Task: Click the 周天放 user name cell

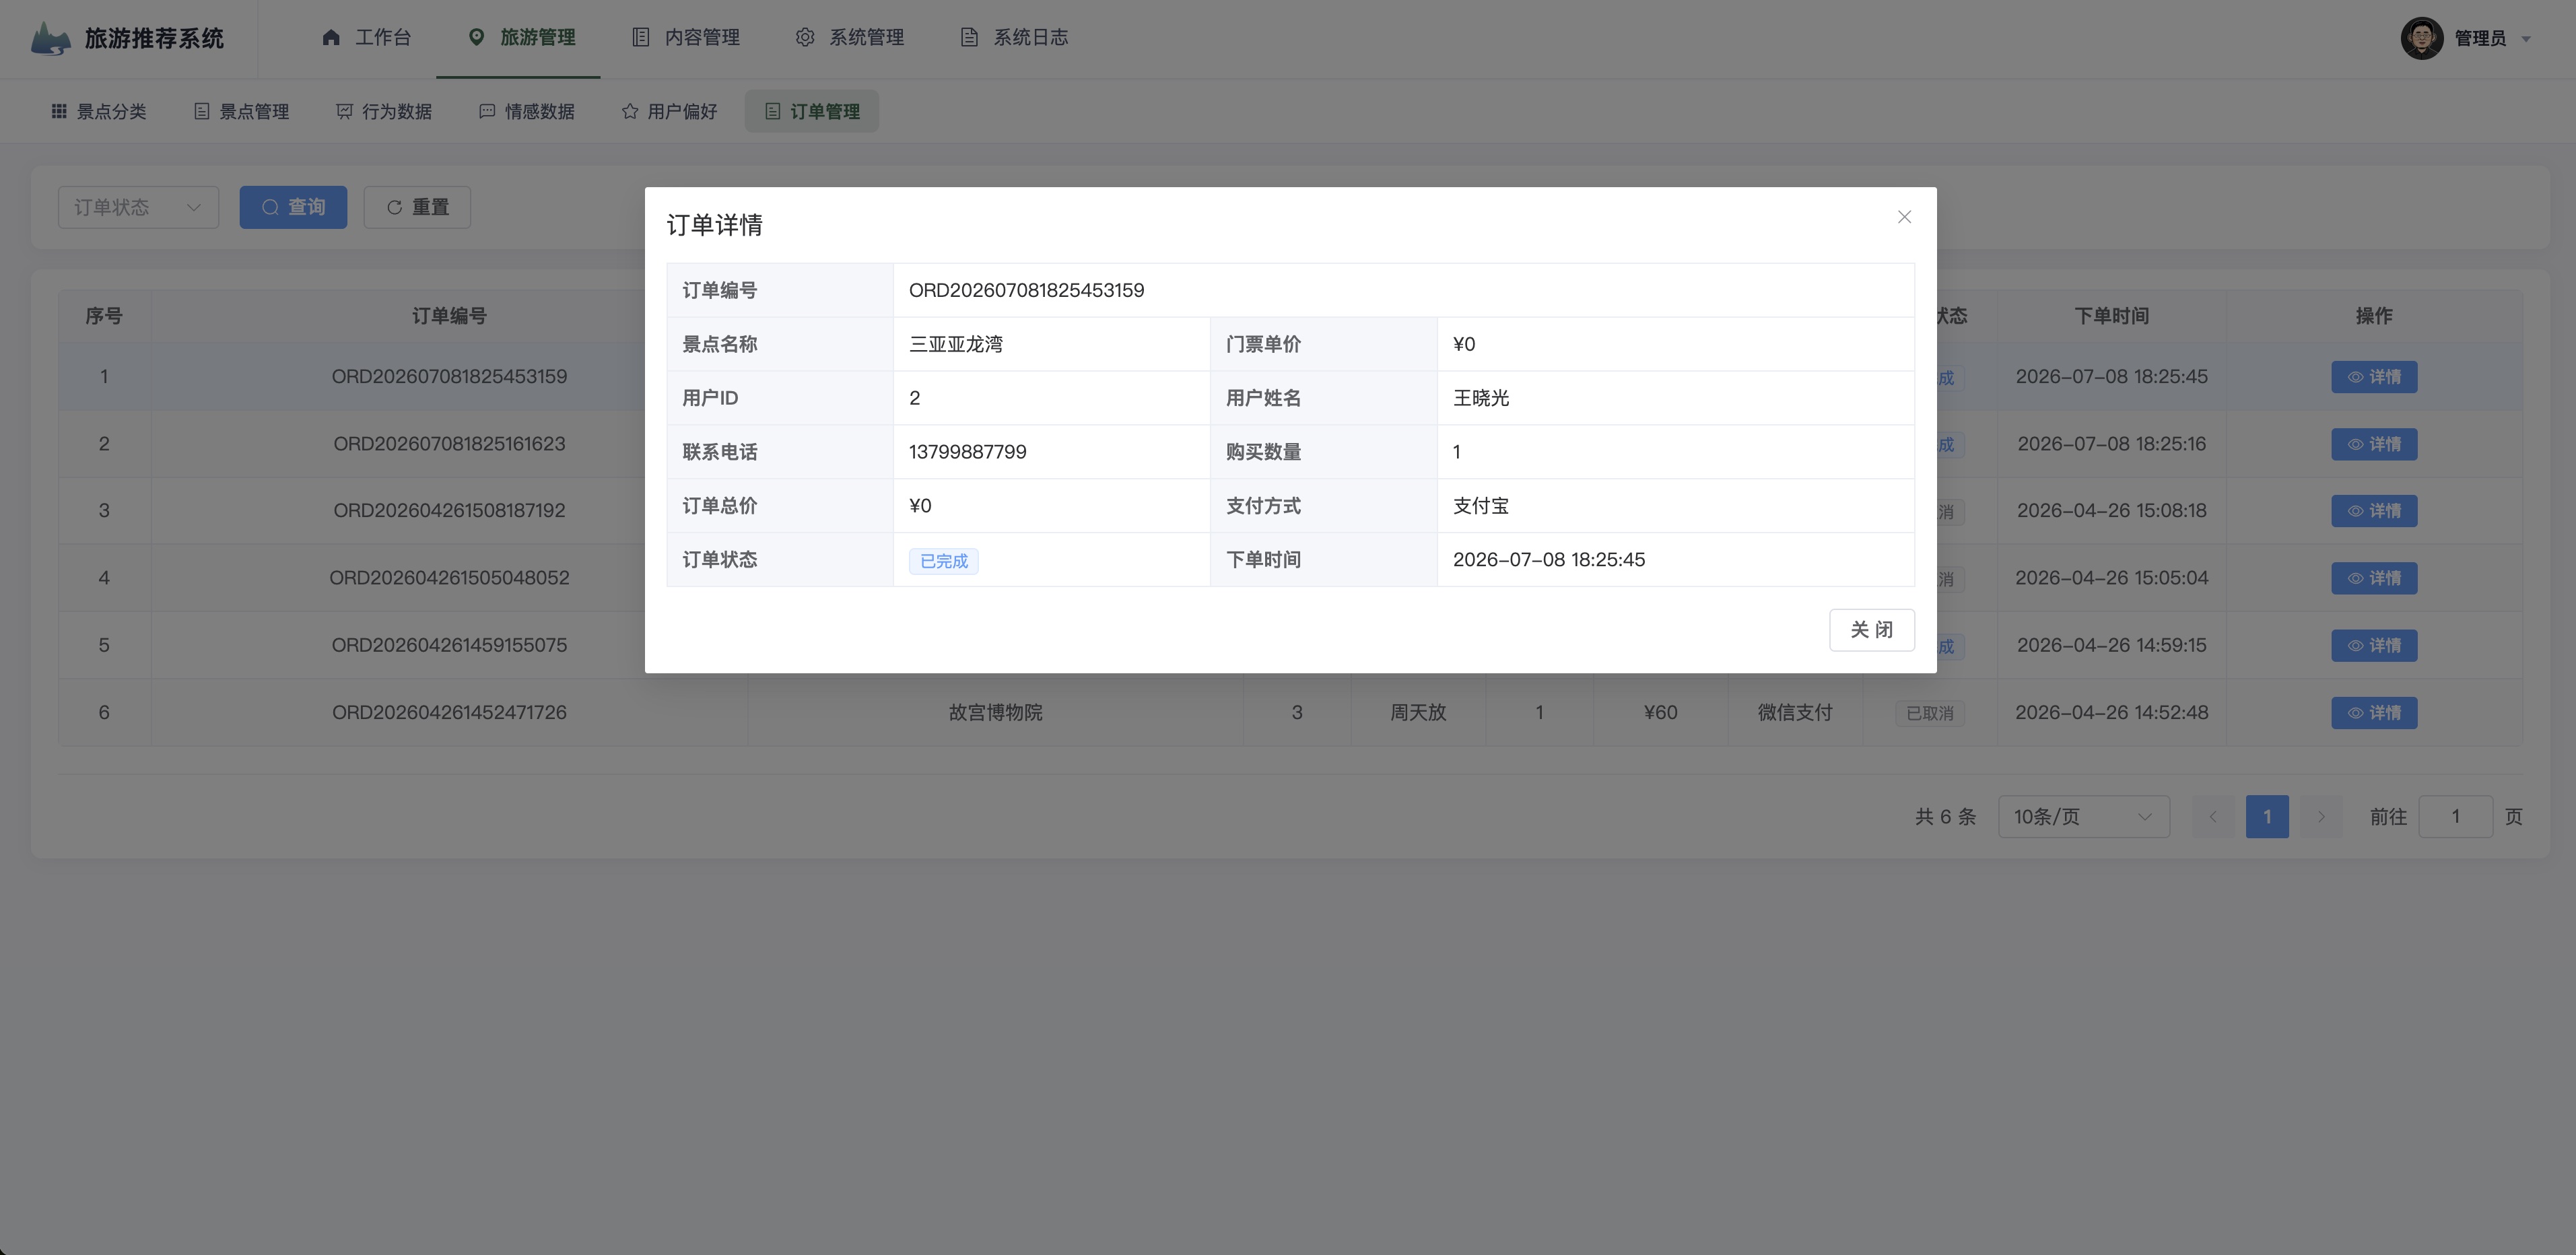Action: [1417, 713]
